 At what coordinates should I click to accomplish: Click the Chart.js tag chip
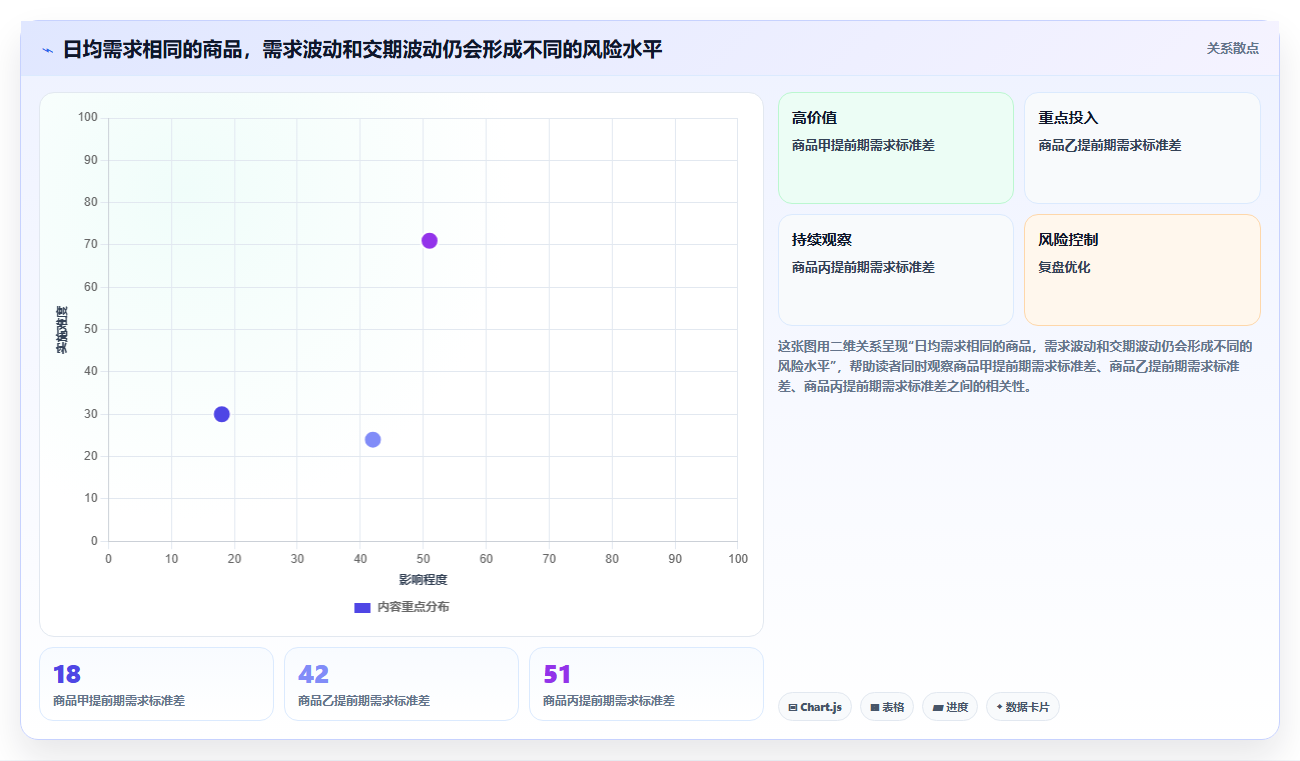point(815,707)
